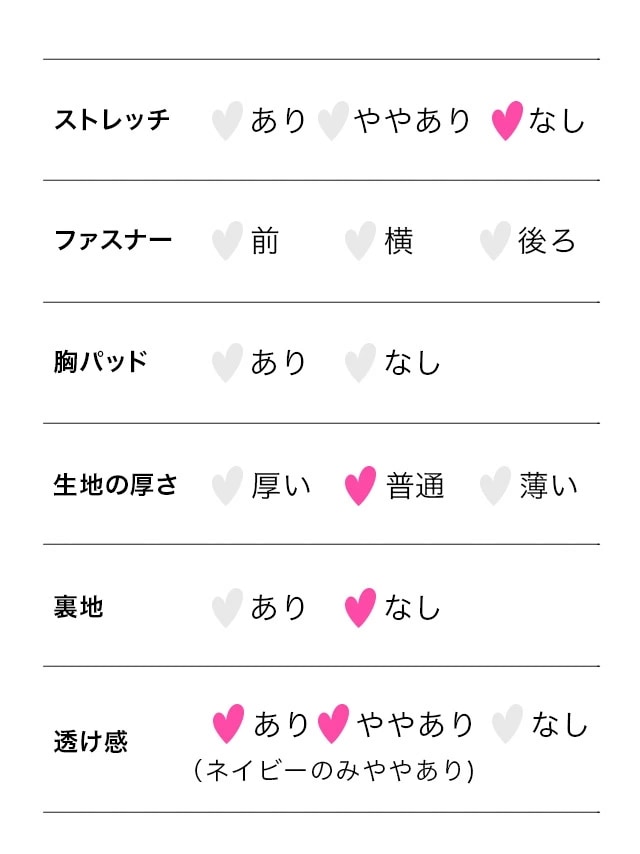Viewport: 640px width, 854px height.
Task: Click the 透け感 row label
Action: pos(90,742)
